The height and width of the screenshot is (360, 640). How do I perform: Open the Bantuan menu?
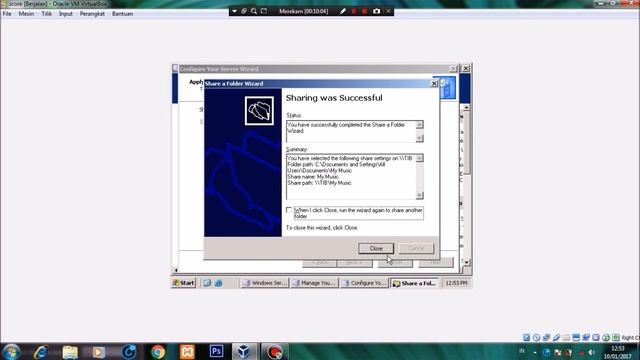pos(122,13)
